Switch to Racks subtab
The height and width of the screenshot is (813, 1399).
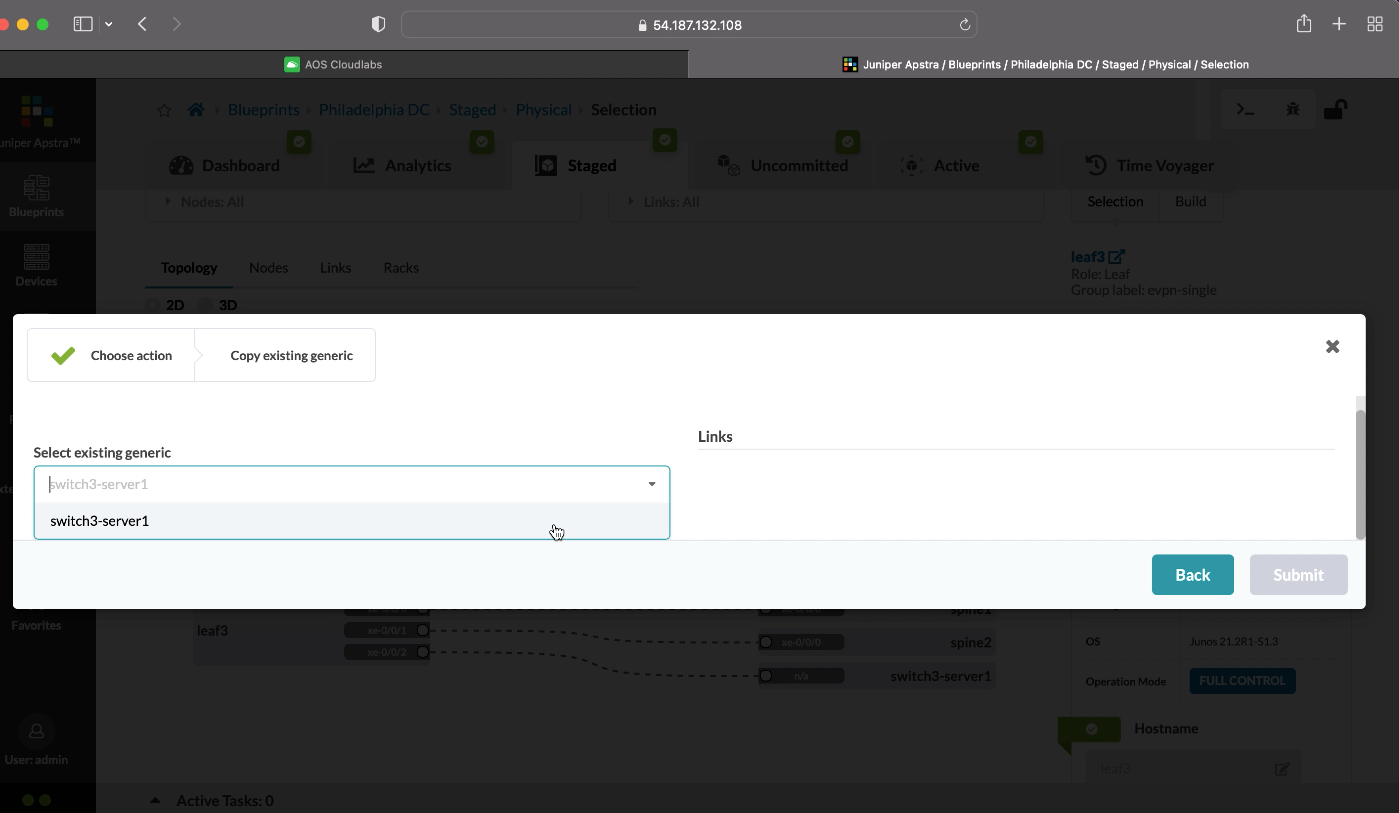[401, 268]
